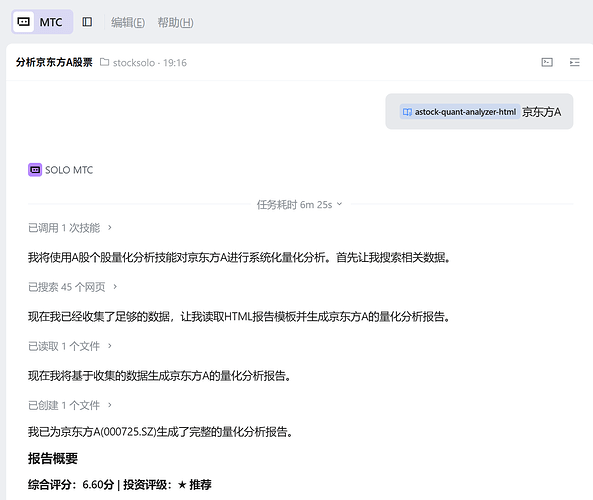Click the SOLO MTC avatar icon
593x500 pixels.
(x=35, y=170)
